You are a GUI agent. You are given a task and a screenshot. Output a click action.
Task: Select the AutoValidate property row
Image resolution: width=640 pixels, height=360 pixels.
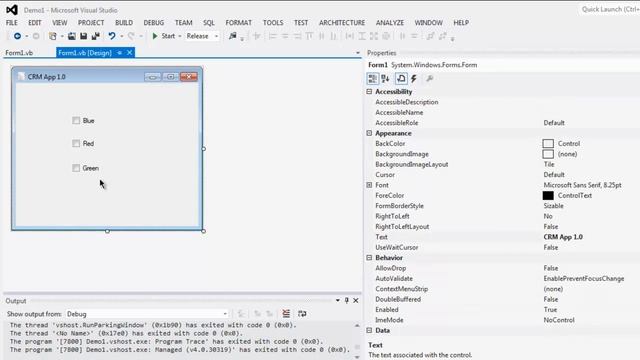[503, 278]
